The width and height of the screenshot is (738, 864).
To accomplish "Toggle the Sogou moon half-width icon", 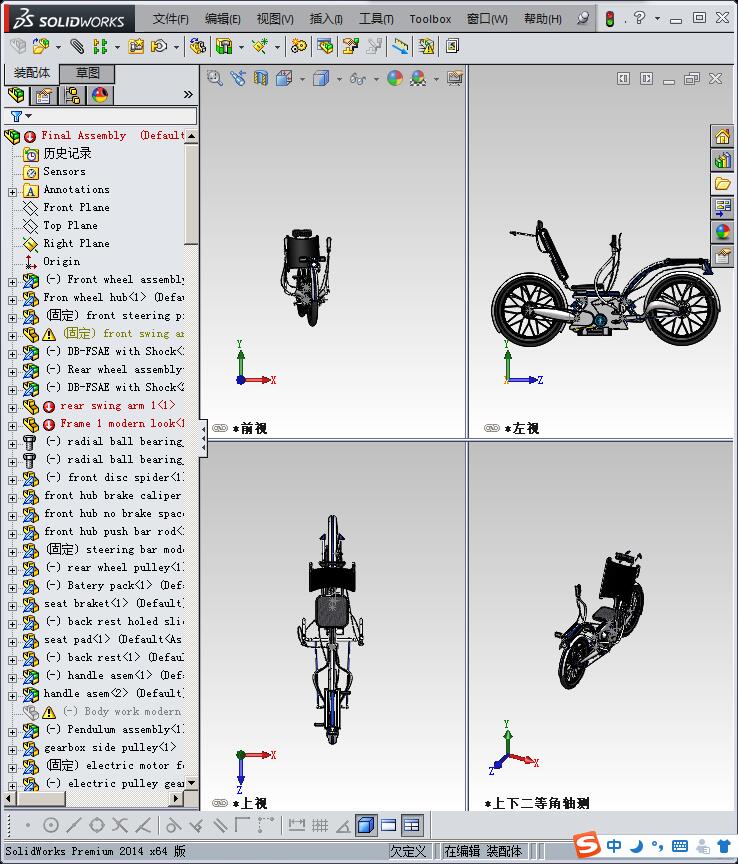I will tap(637, 845).
